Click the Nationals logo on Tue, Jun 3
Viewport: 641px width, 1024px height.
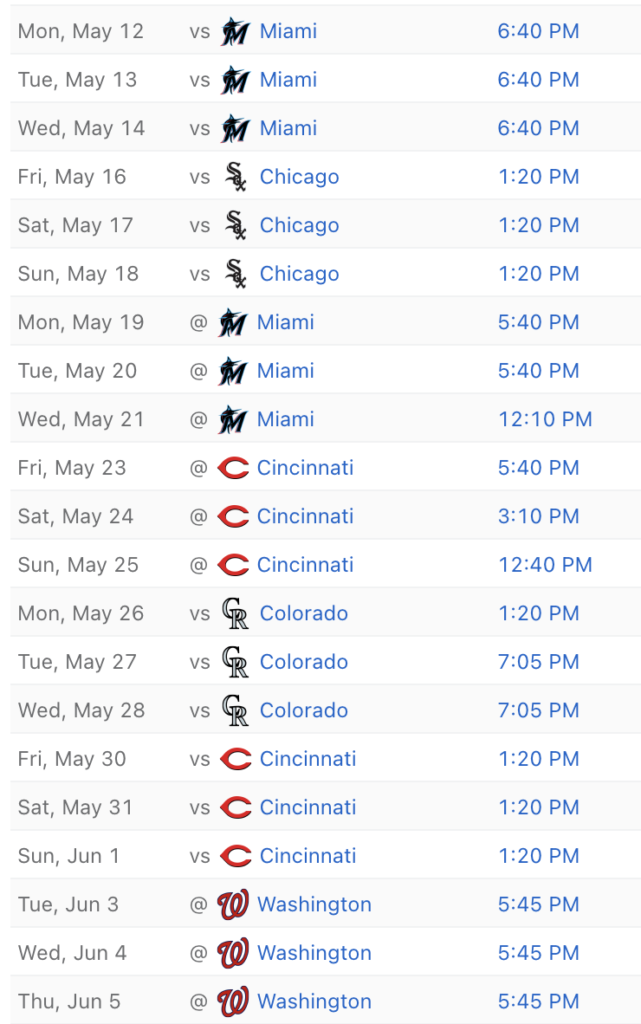point(233,904)
